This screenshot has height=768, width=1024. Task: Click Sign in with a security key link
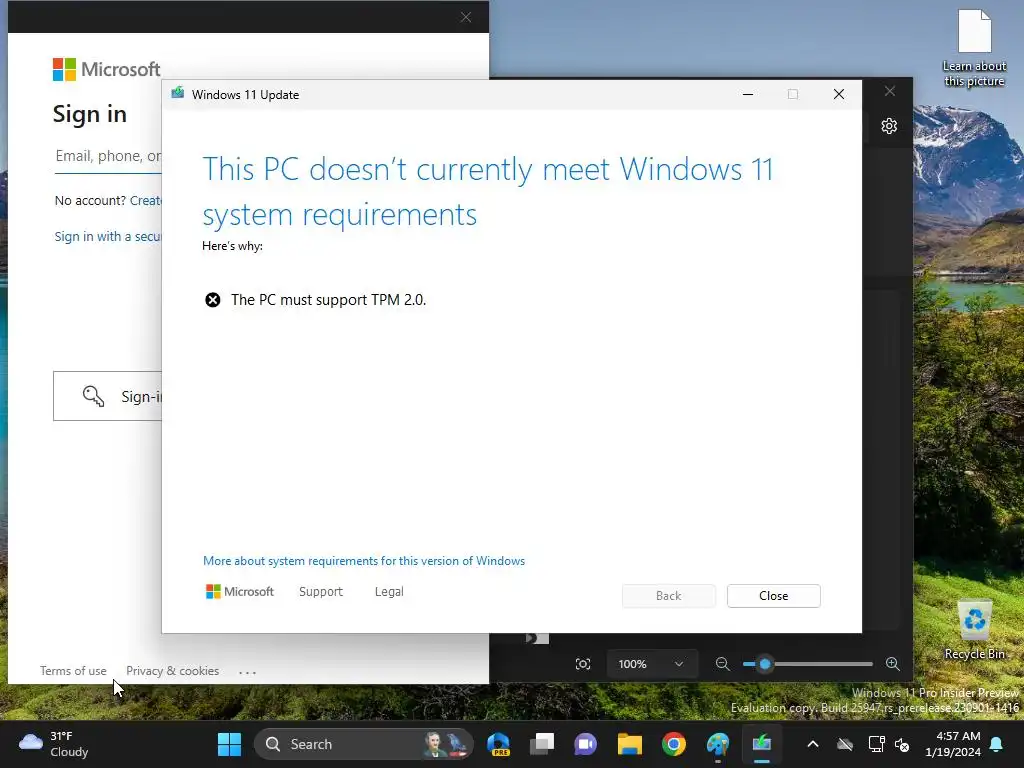[108, 236]
